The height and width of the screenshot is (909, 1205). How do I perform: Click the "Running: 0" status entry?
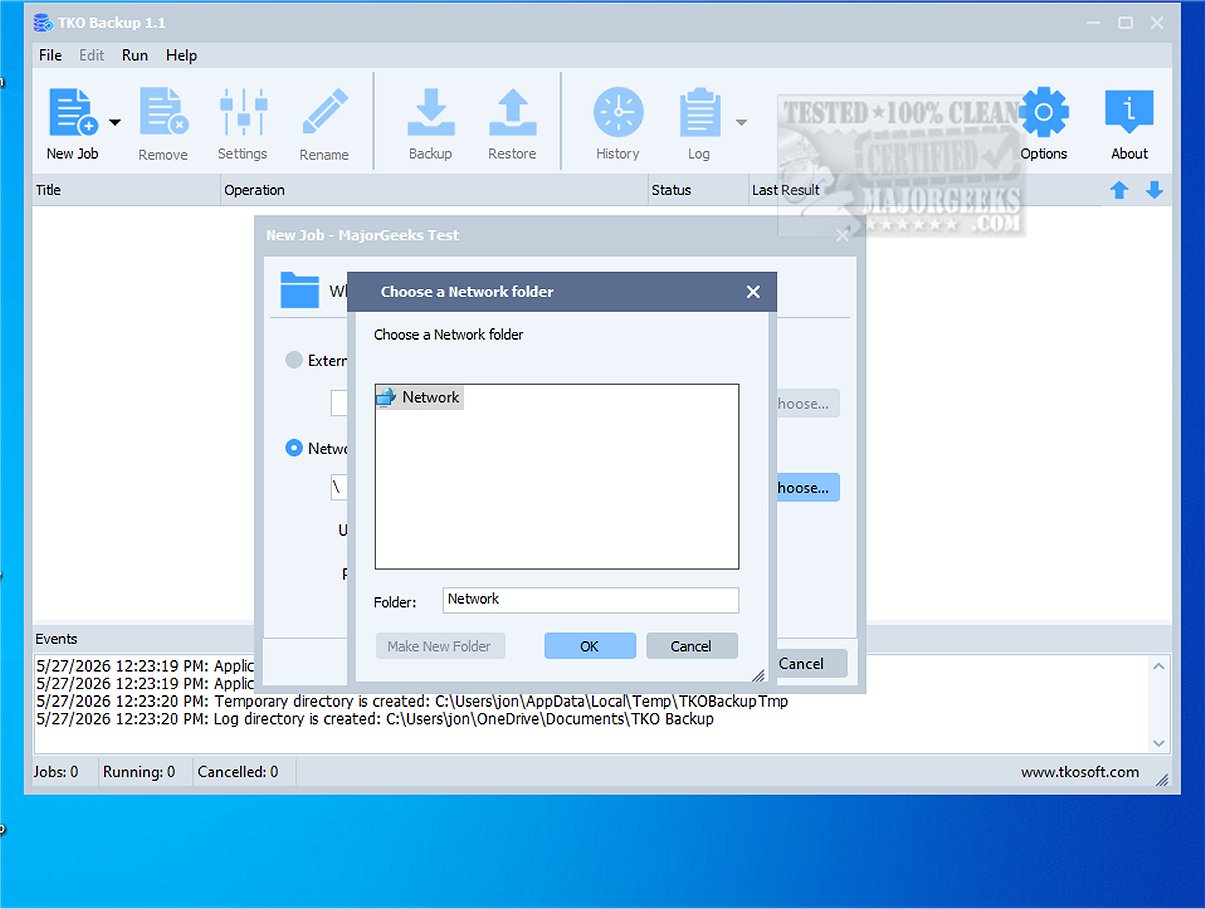(x=140, y=772)
